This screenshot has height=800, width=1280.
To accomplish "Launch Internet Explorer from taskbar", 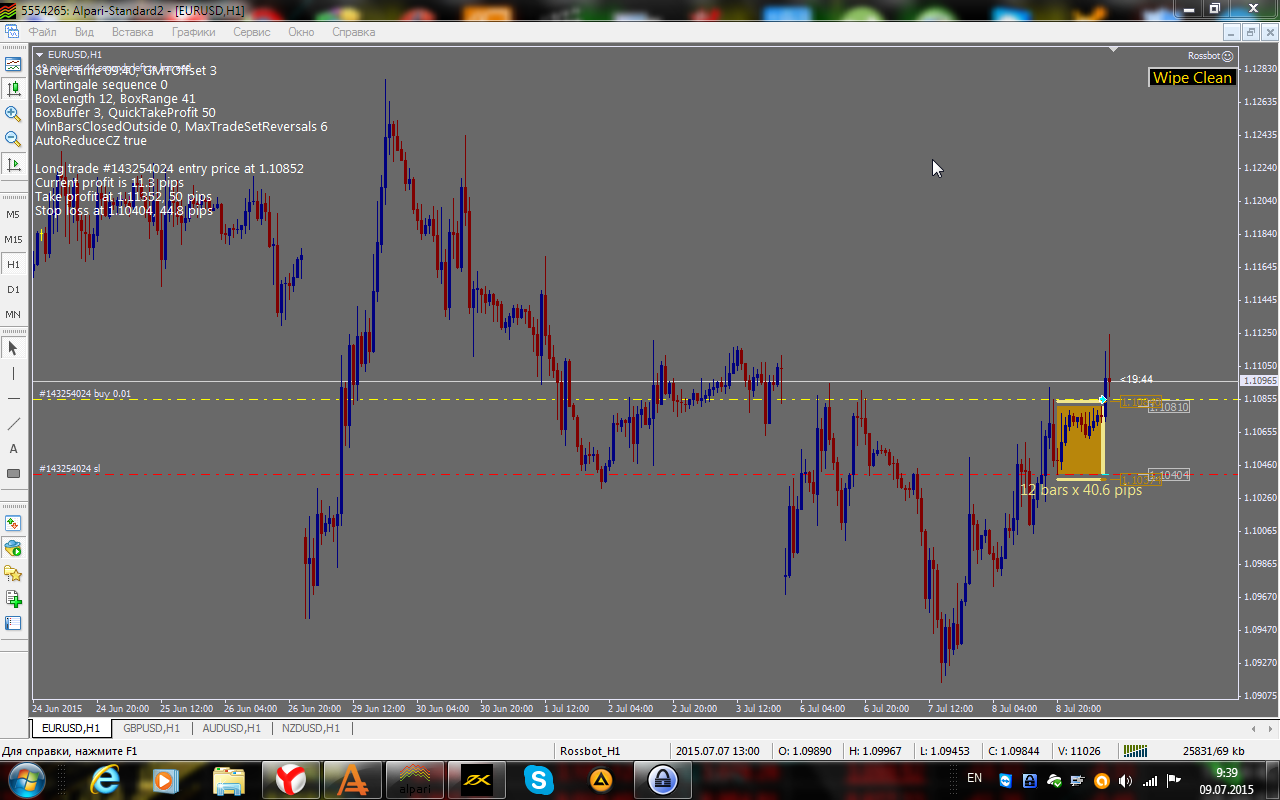I will tap(104, 779).
